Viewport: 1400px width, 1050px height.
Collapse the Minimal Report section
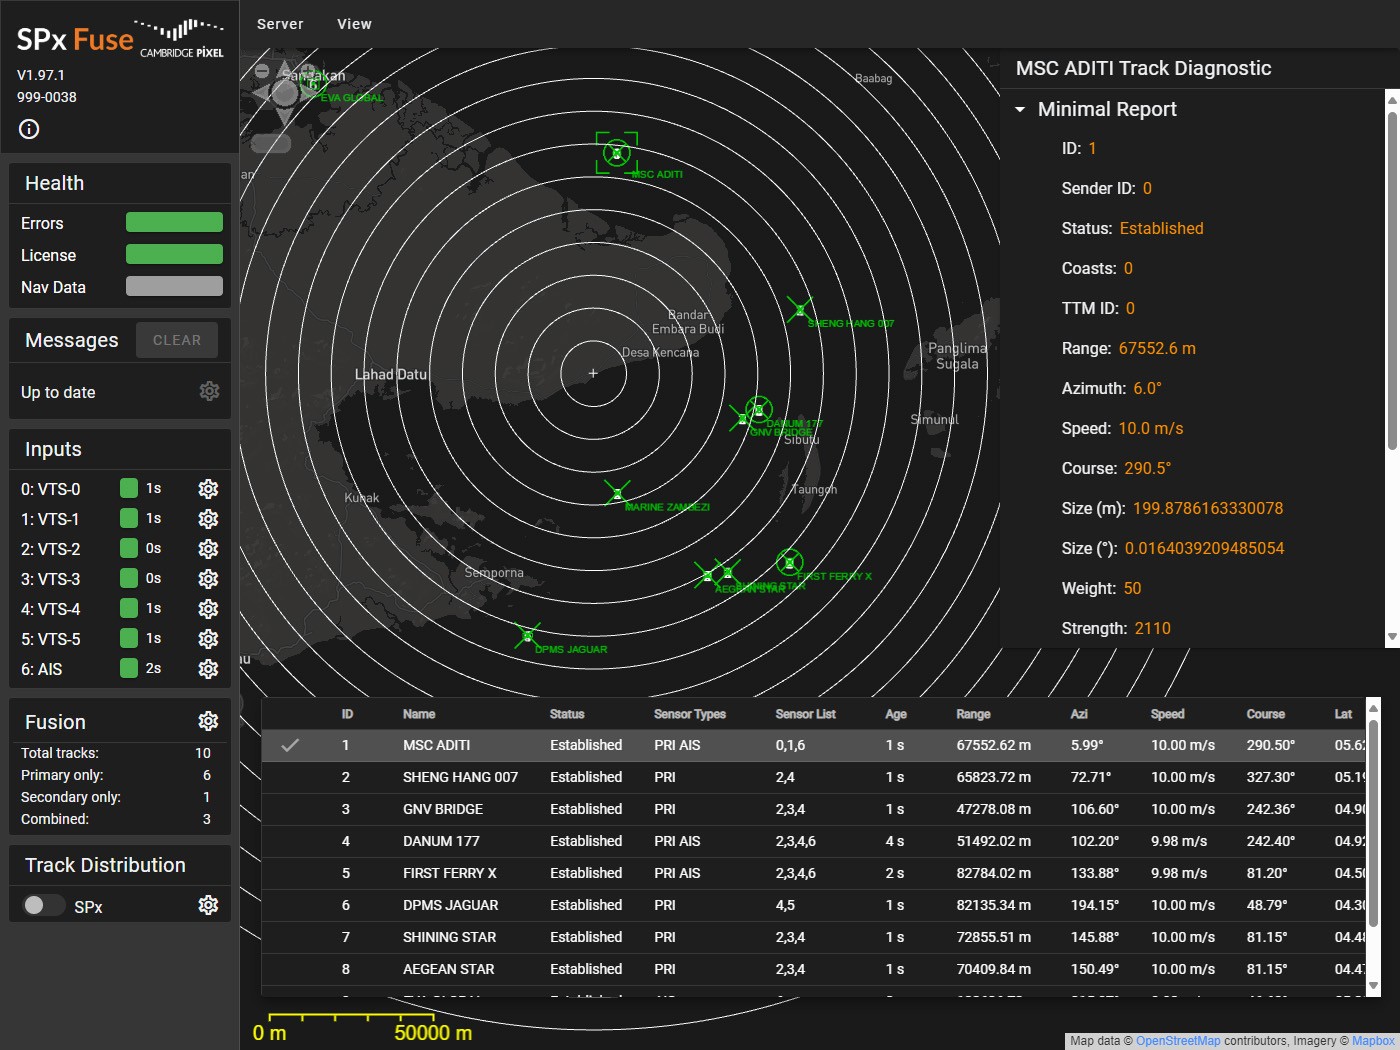pyautogui.click(x=1020, y=109)
